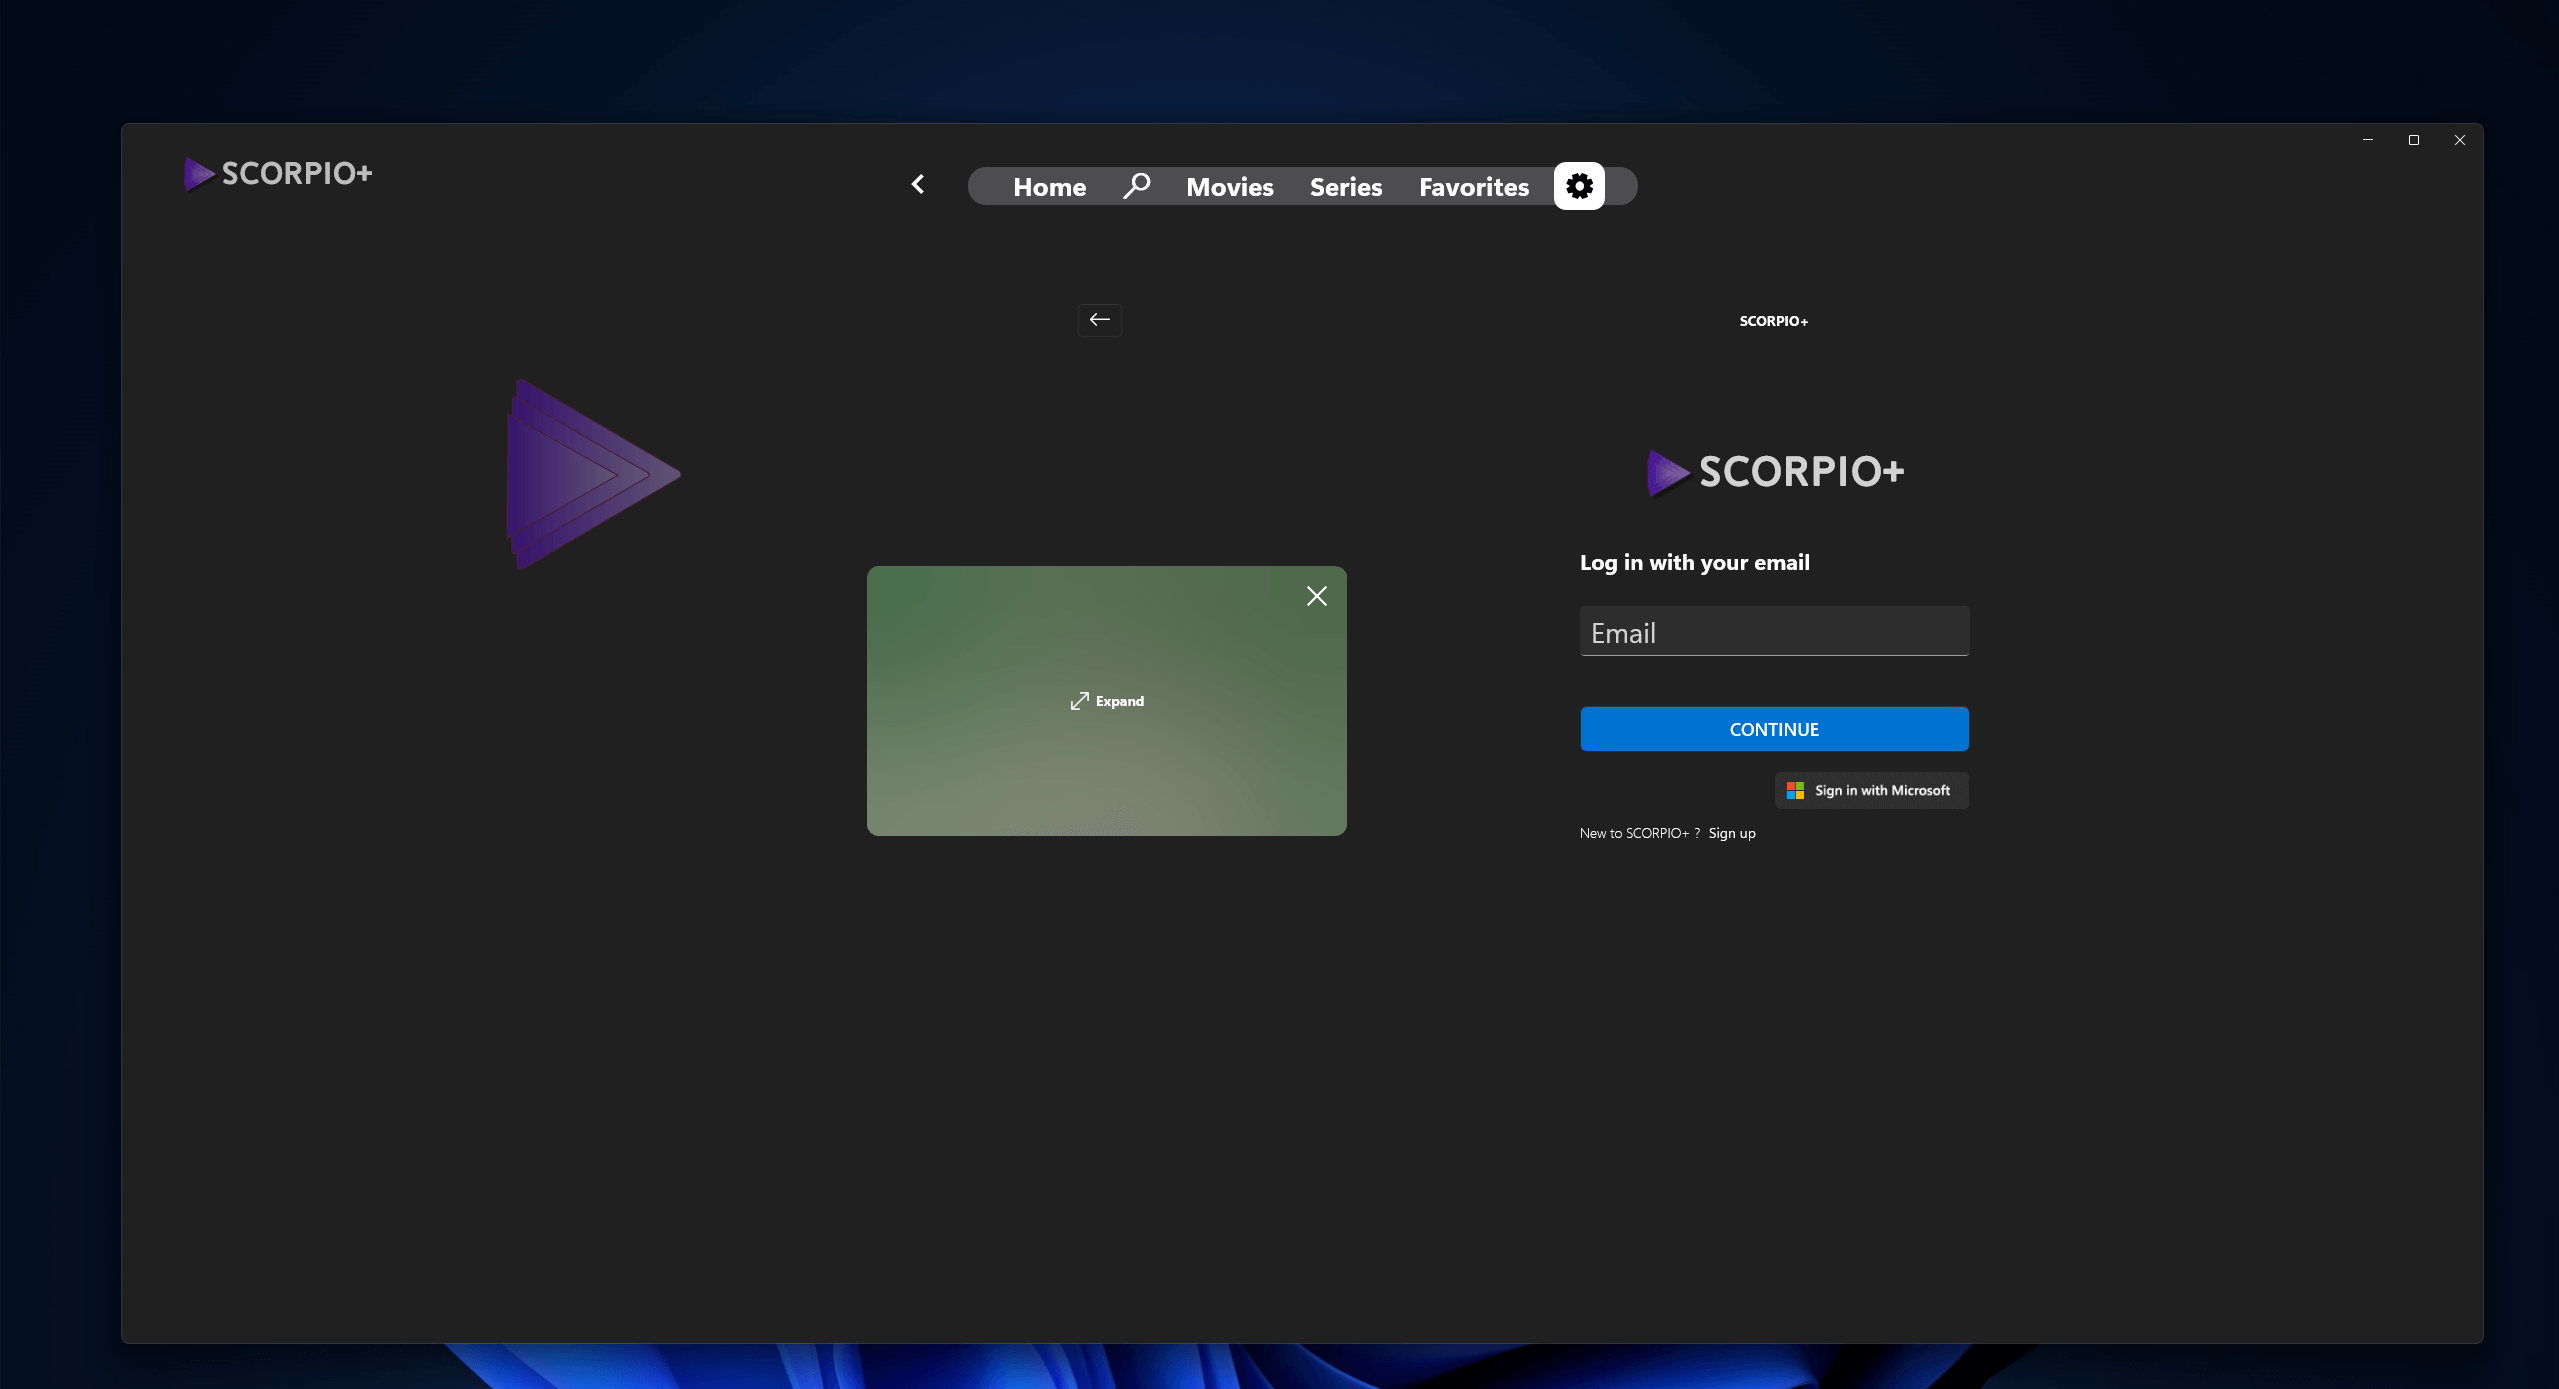Dismiss the green card with its X

click(x=1316, y=595)
